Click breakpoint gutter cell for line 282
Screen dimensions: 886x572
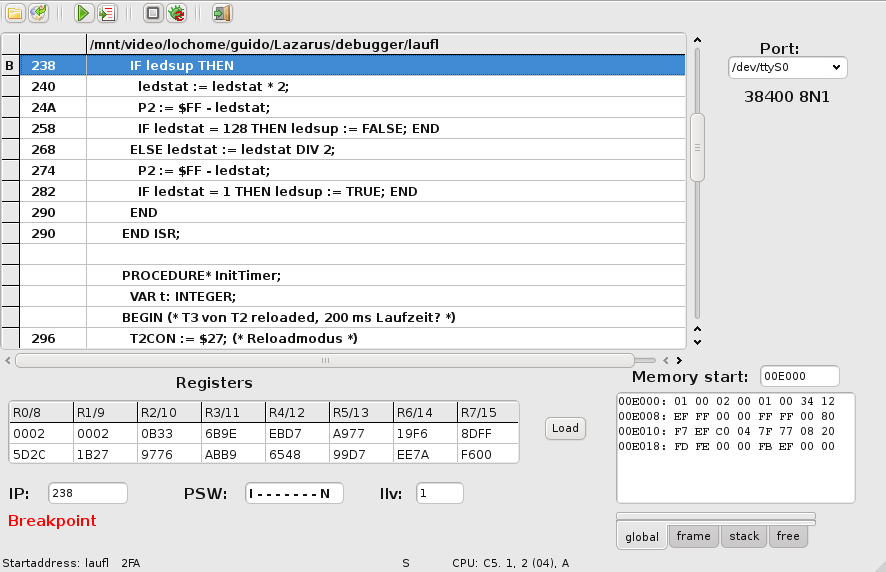coord(10,192)
